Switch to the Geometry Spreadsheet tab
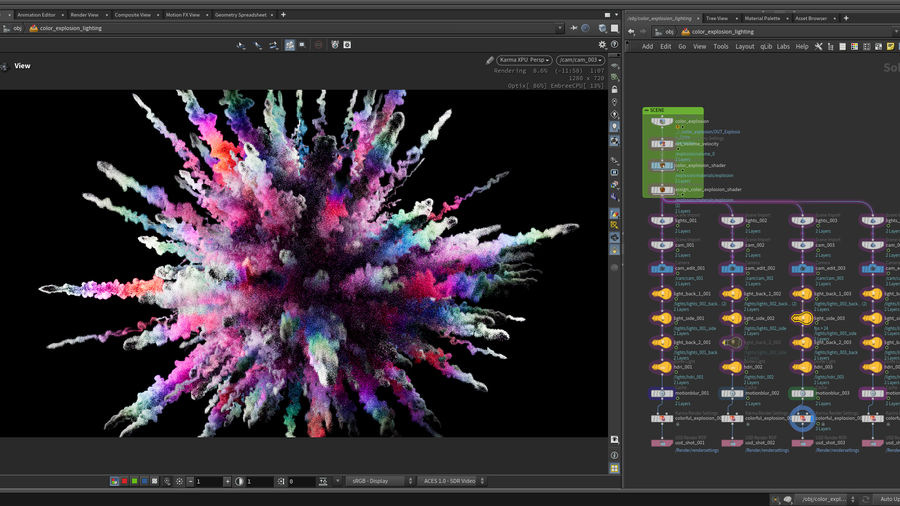This screenshot has width=900, height=506. [x=241, y=15]
